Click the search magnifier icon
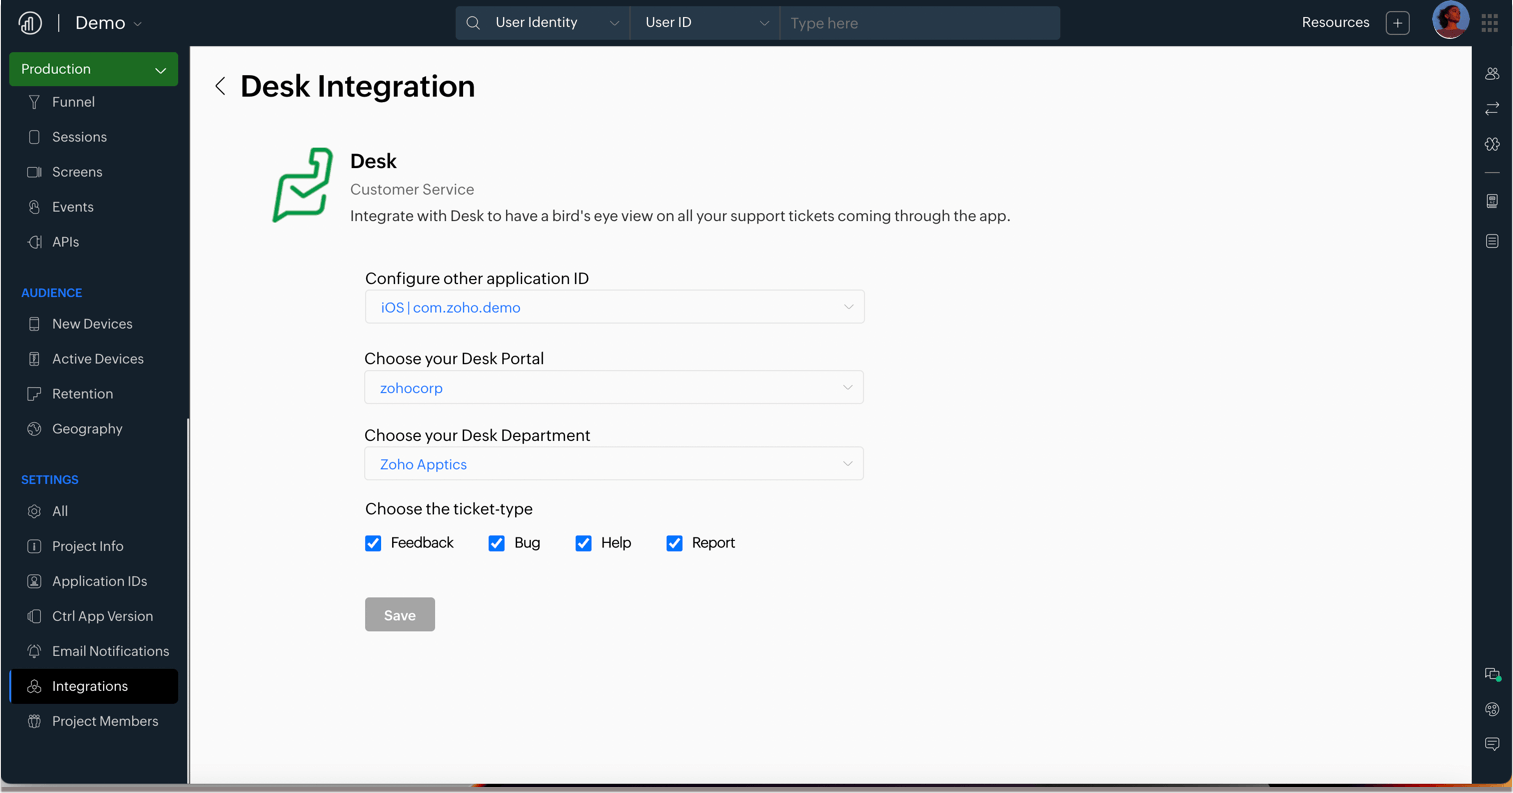The image size is (1513, 793). point(474,23)
